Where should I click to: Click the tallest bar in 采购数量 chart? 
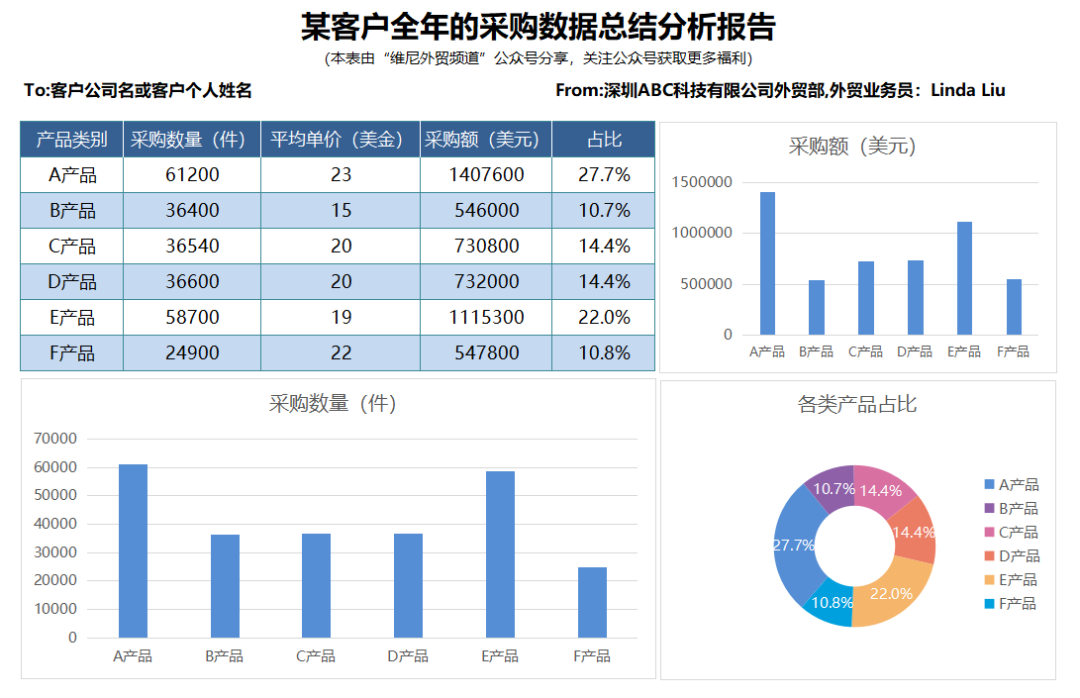pos(132,550)
